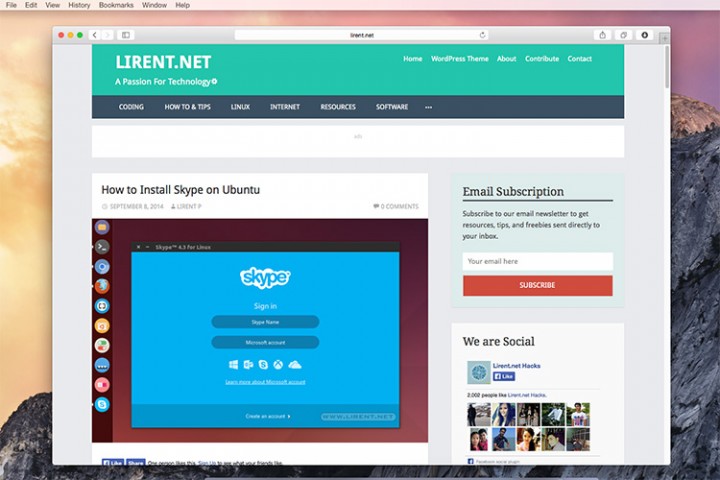Open the File menu
720x480 pixels.
[x=11, y=5]
